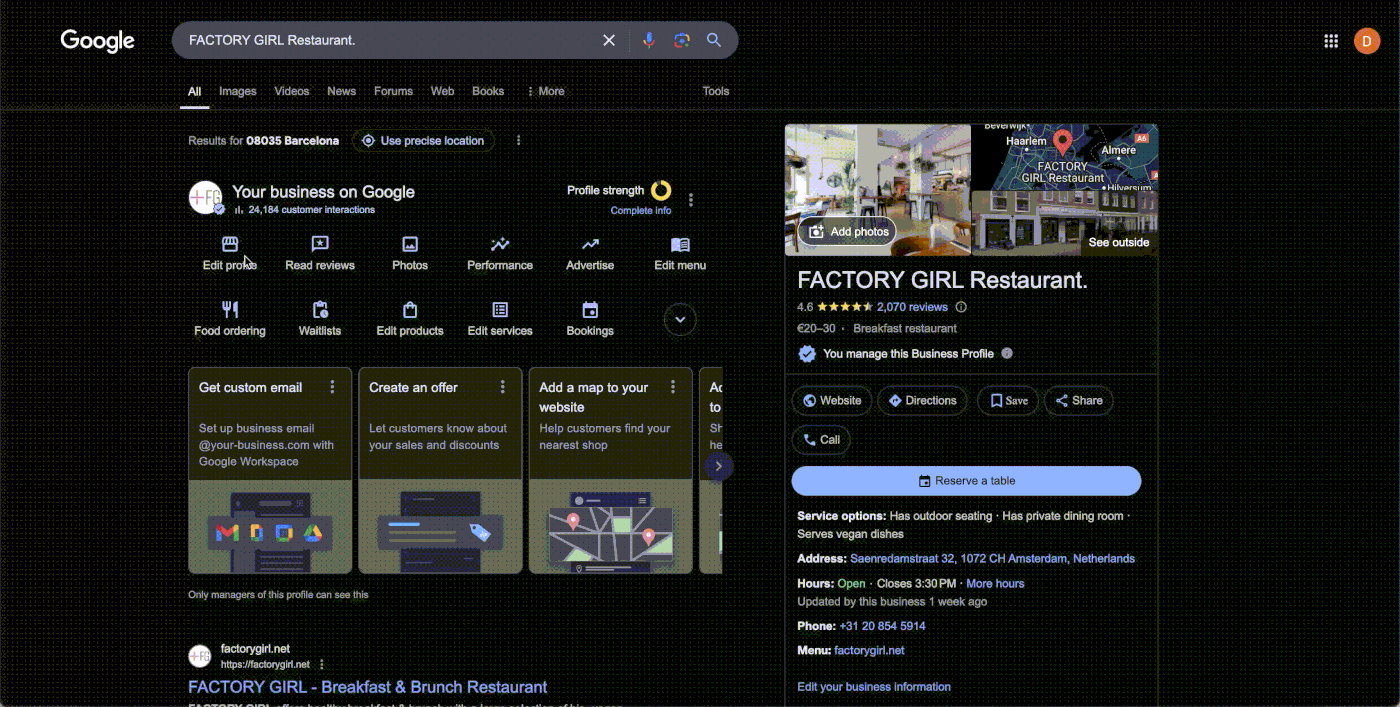Switch to the Images tab
The width and height of the screenshot is (1400, 707).
237,91
